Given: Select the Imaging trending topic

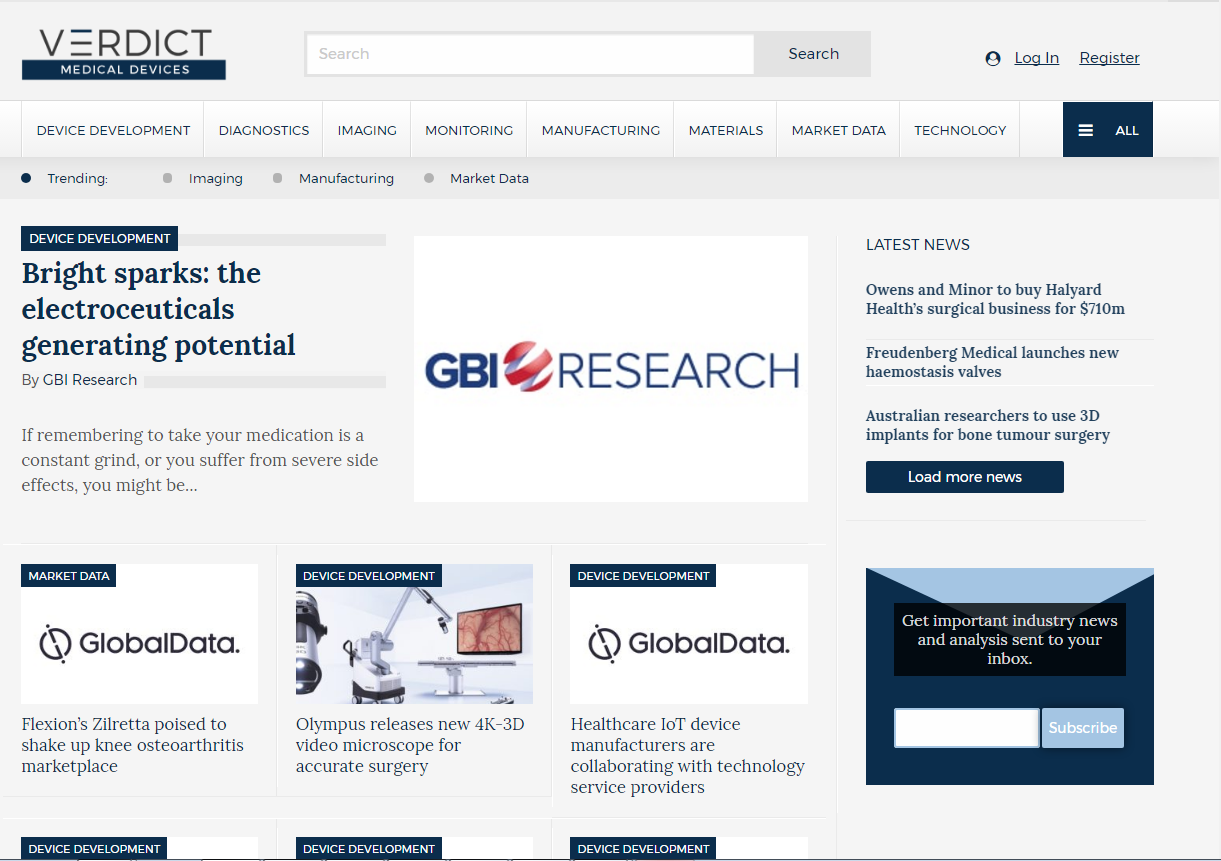Looking at the screenshot, I should tap(215, 179).
